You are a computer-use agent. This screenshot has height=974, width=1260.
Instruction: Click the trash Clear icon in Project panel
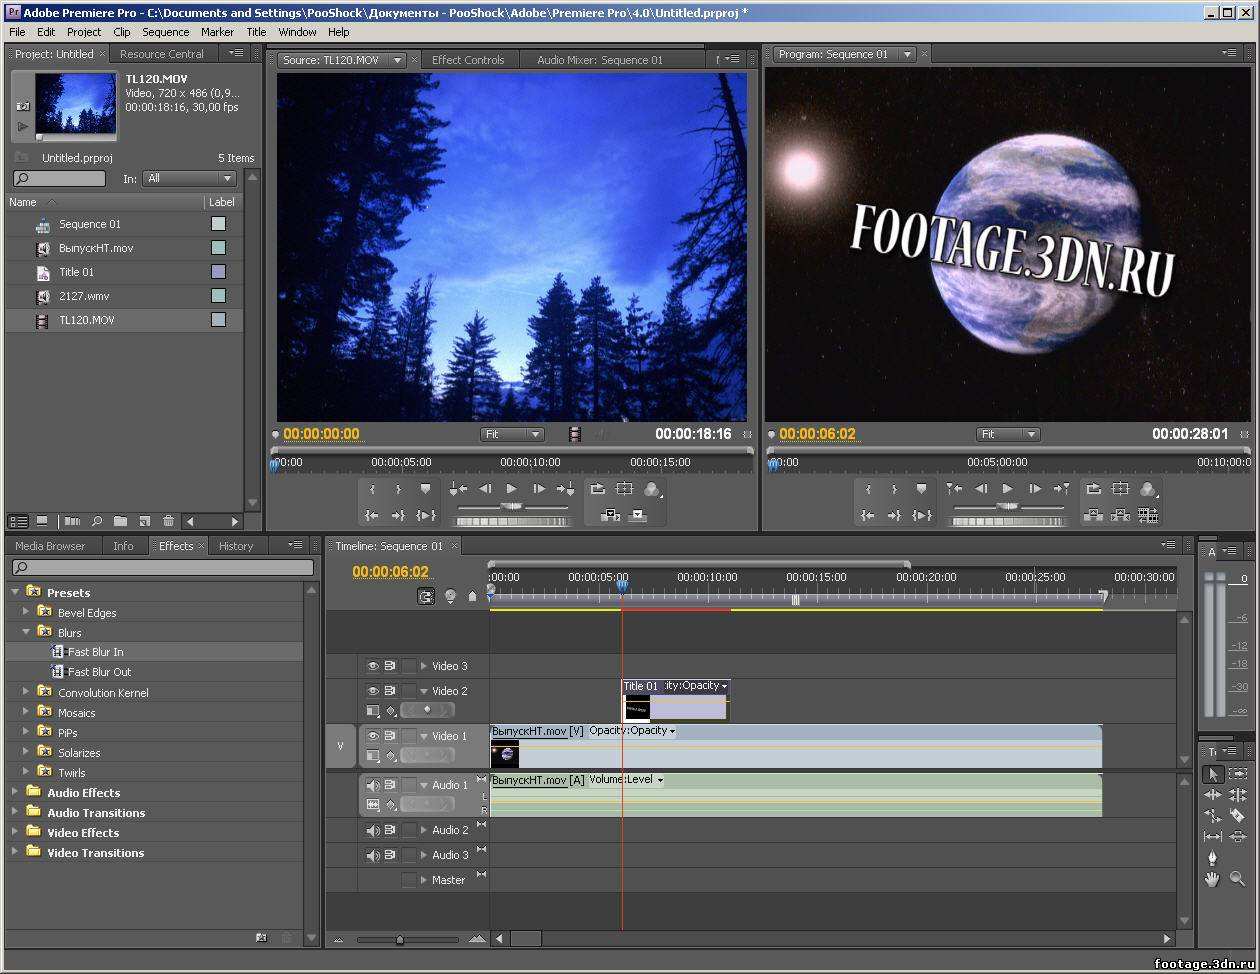coord(168,521)
